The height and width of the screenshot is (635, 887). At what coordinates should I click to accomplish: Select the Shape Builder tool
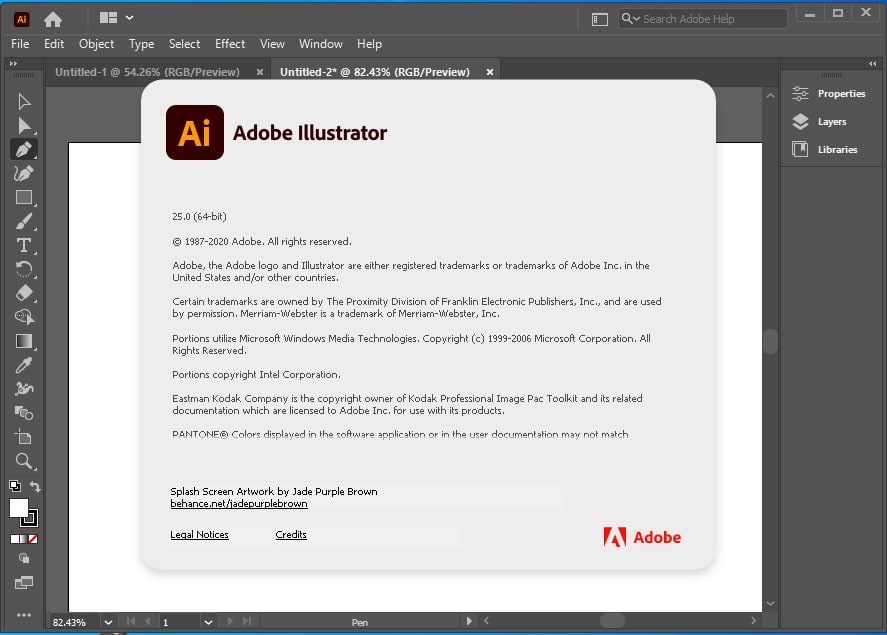[x=24, y=317]
